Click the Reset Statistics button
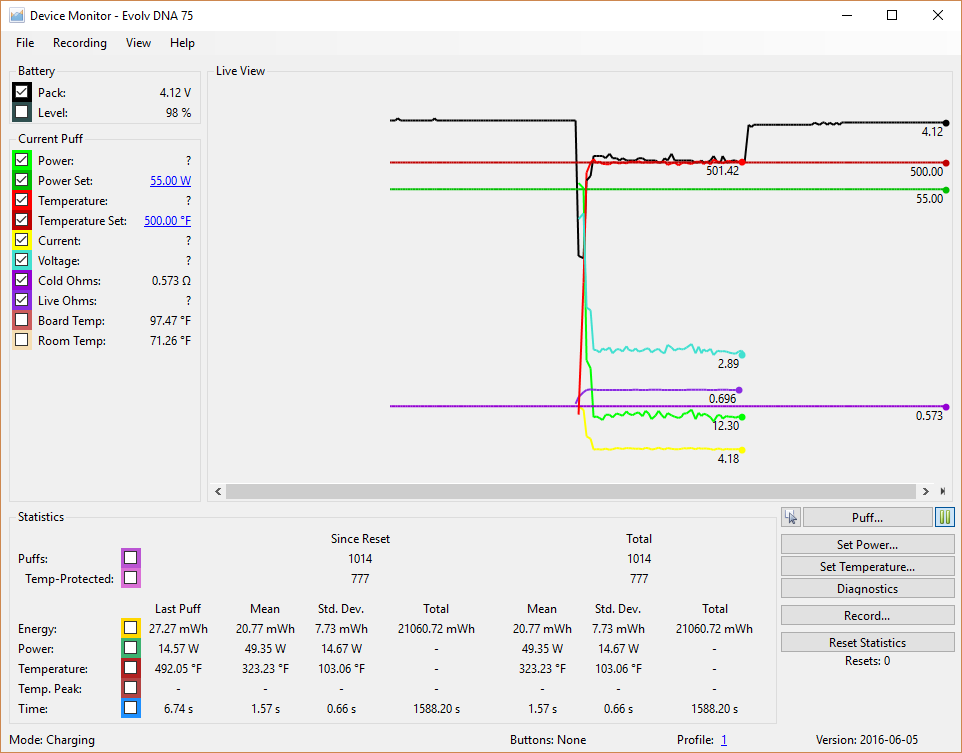962x753 pixels. tap(867, 643)
